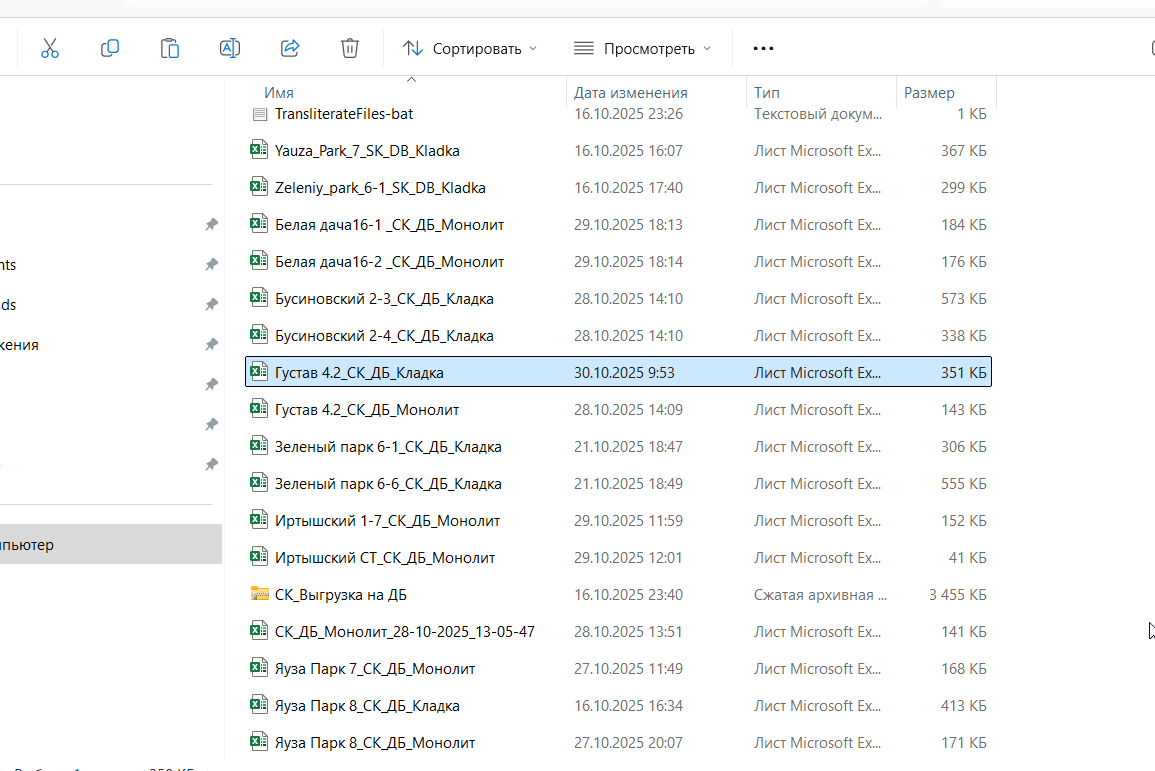Screen dimensions: 1155x771
Task: Click Excel icon of Белая дача16-1 file
Action: click(x=259, y=223)
